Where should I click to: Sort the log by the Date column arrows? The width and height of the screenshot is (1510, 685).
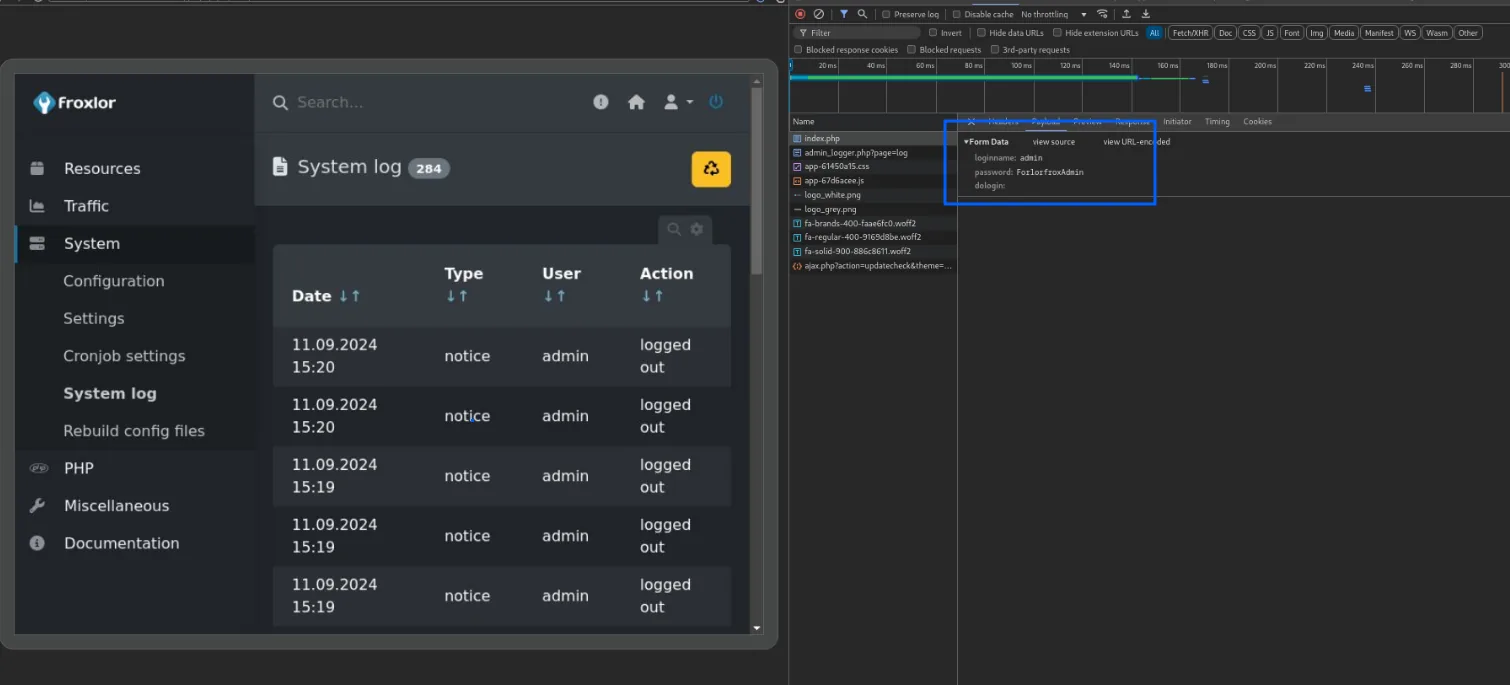point(350,296)
